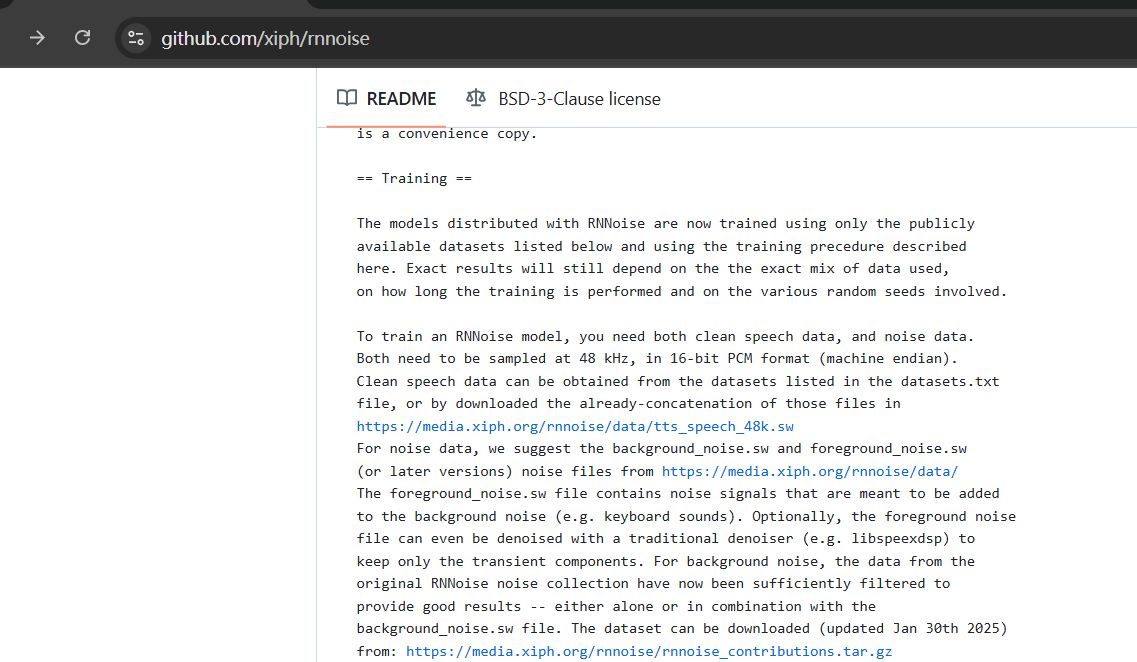Click the line mentioning 'datasets.txt'

click(x=678, y=381)
